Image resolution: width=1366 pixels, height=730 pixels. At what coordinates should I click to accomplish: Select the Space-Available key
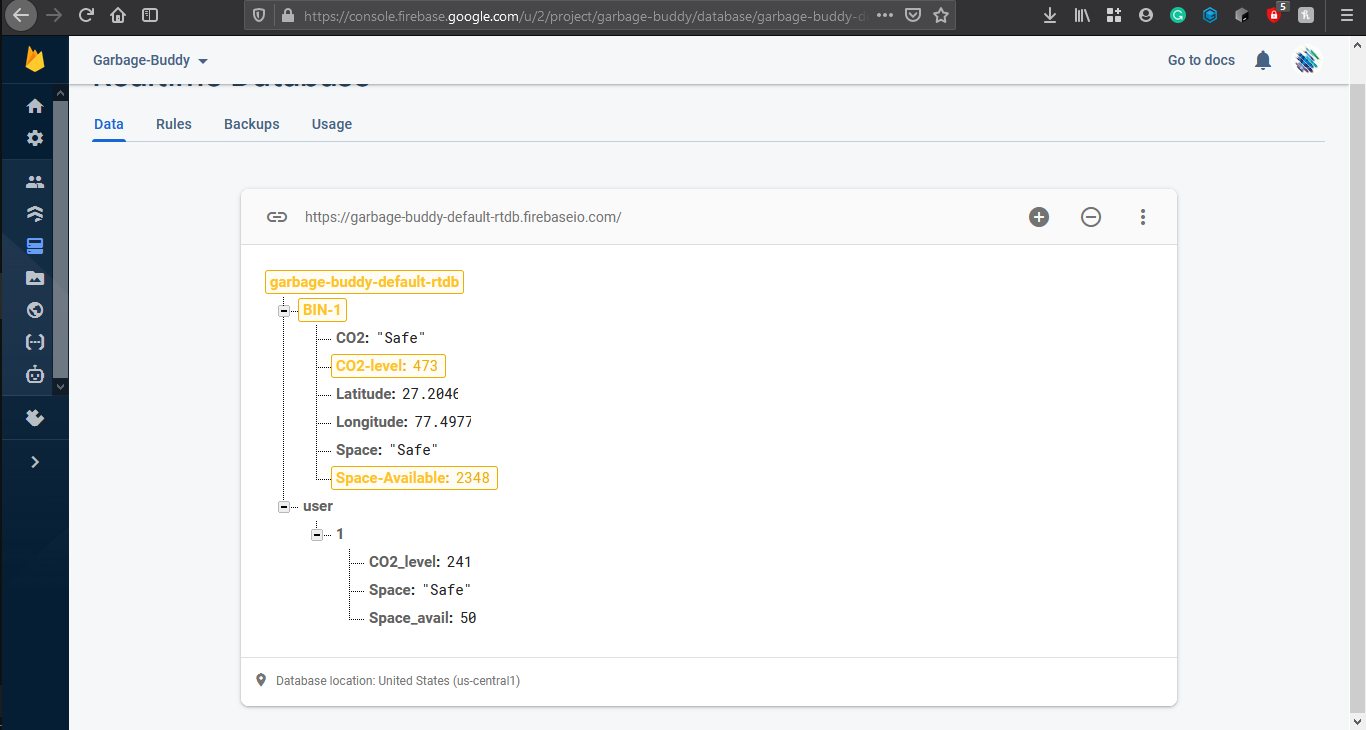(392, 478)
